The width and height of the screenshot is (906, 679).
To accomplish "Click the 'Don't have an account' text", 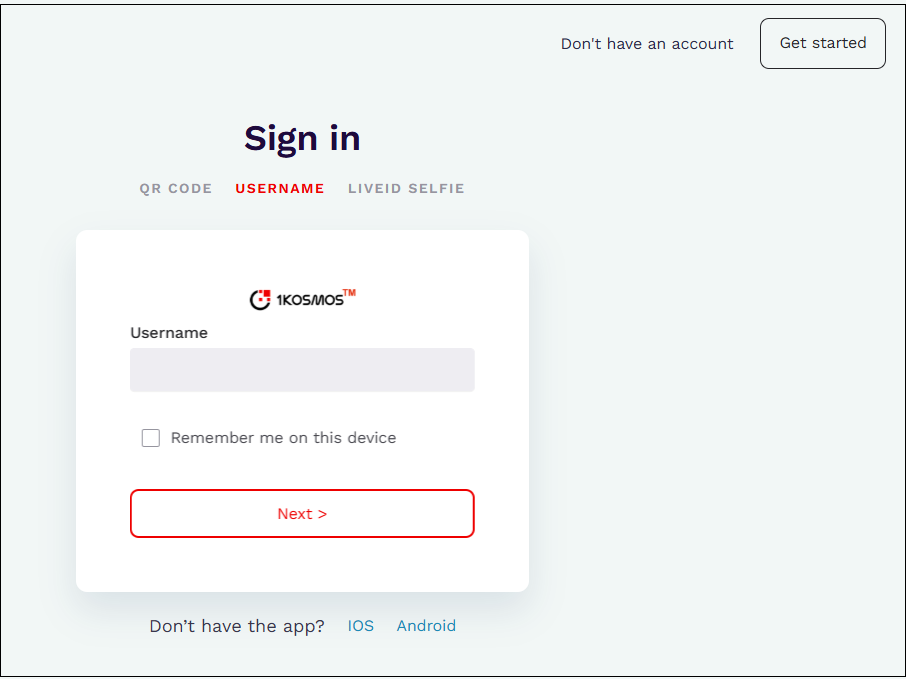I will pos(647,44).
